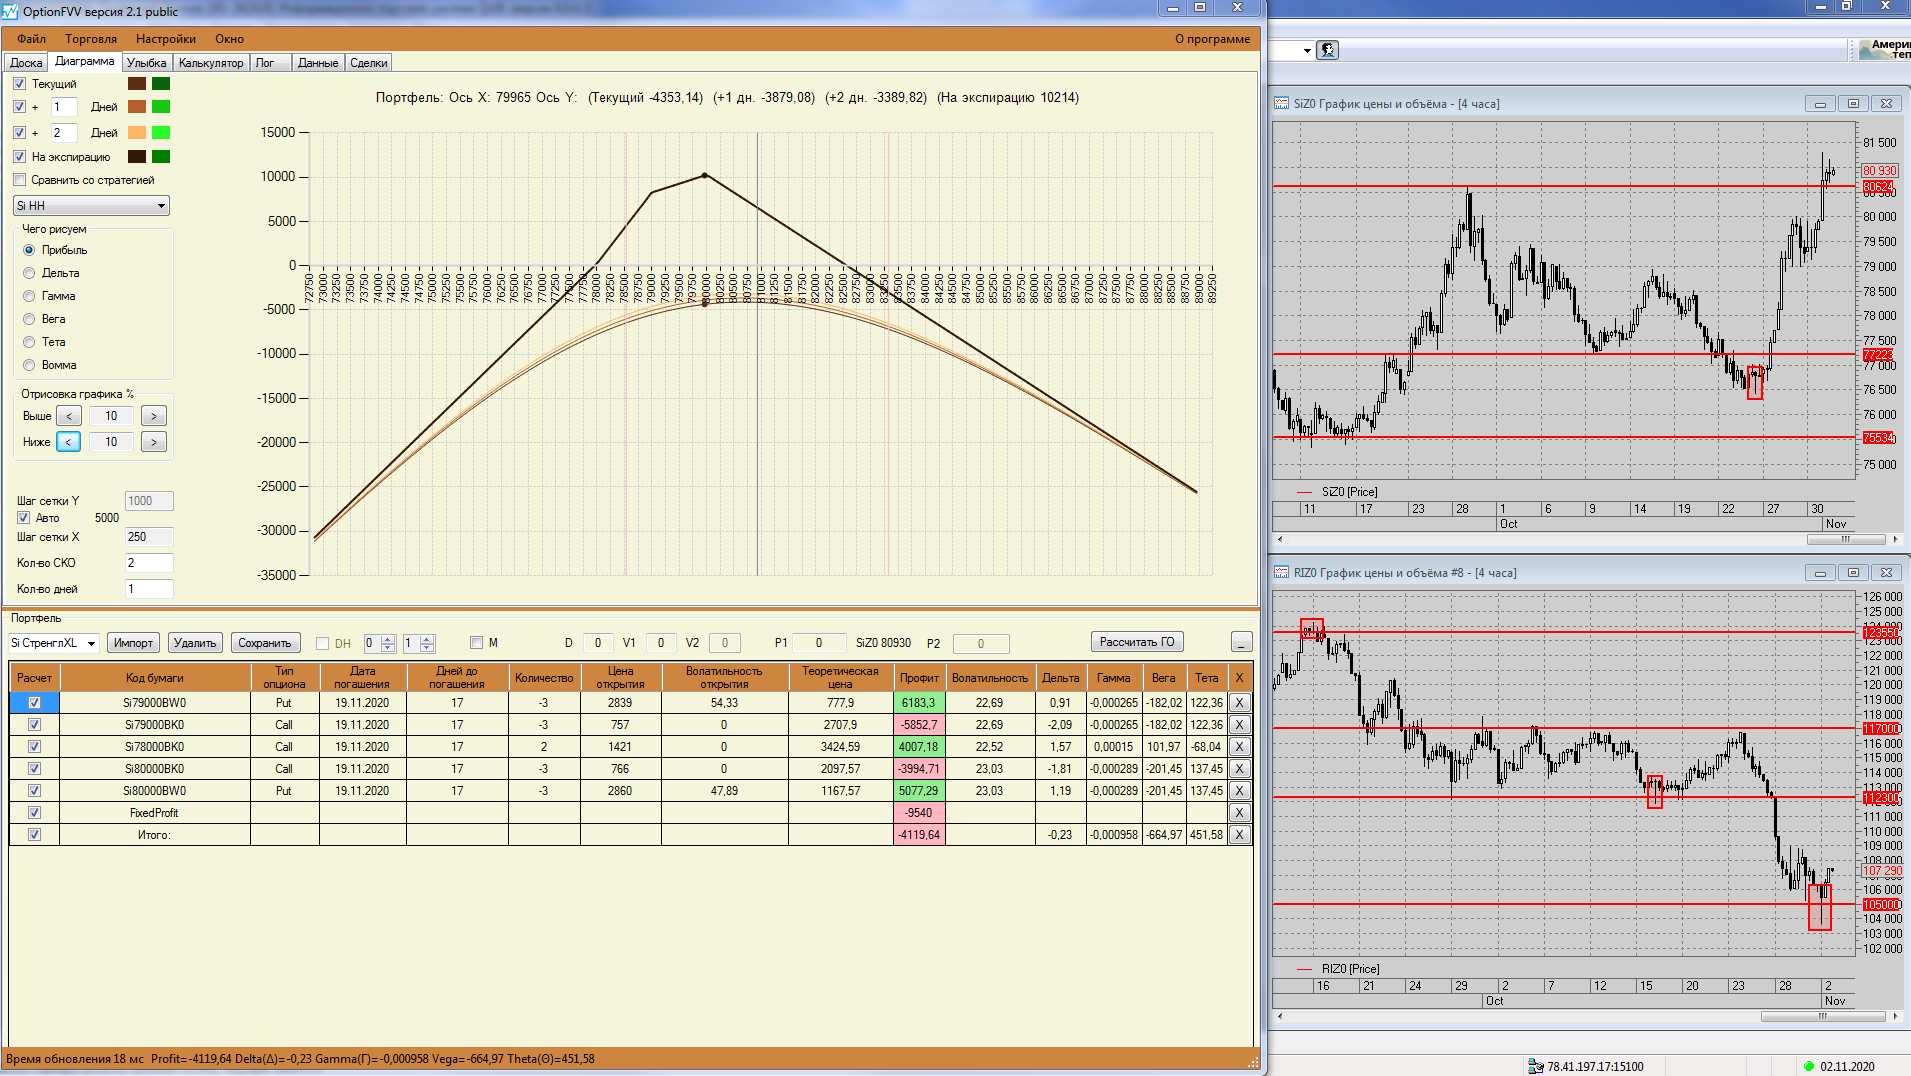
Task: Click the X button on the Итого row
Action: tap(1239, 835)
